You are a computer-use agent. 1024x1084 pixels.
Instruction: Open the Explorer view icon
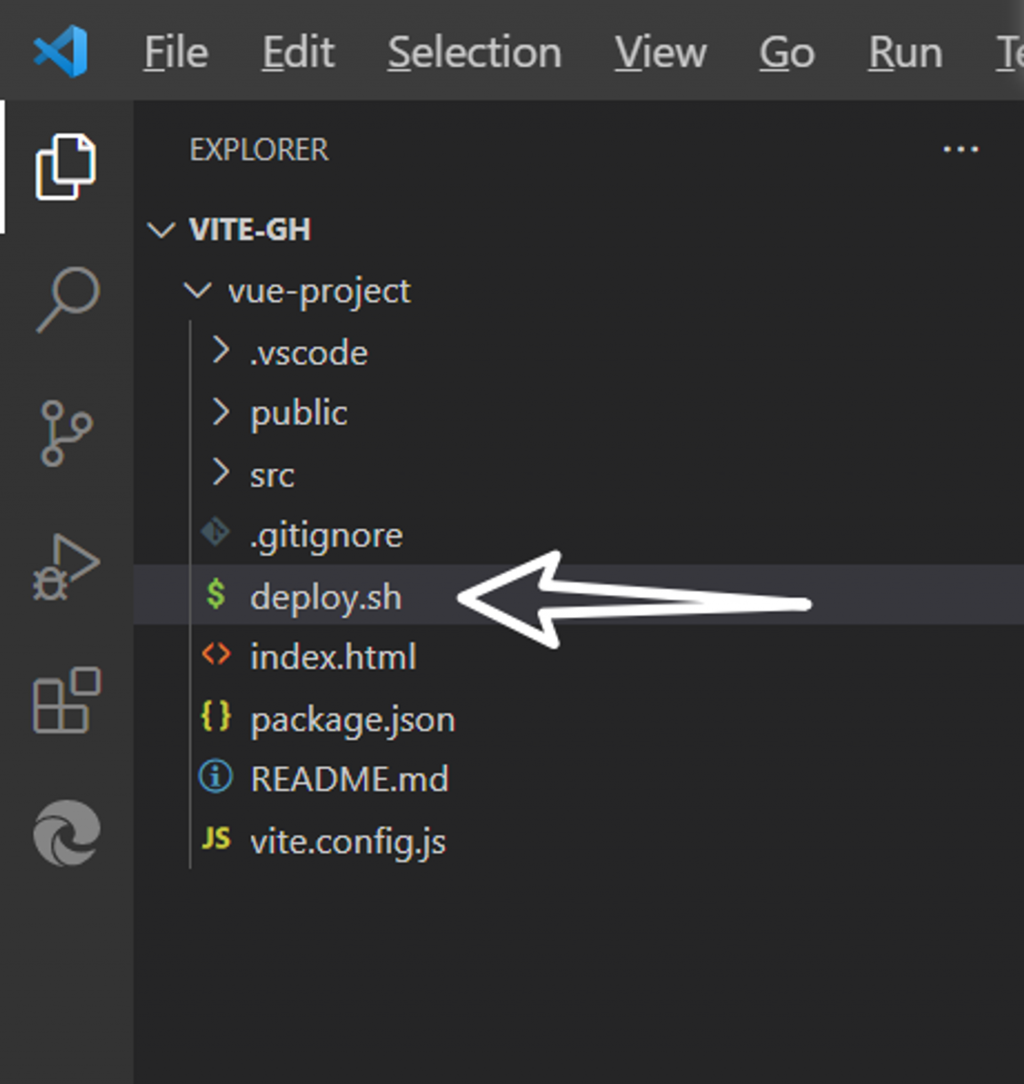pyautogui.click(x=66, y=165)
